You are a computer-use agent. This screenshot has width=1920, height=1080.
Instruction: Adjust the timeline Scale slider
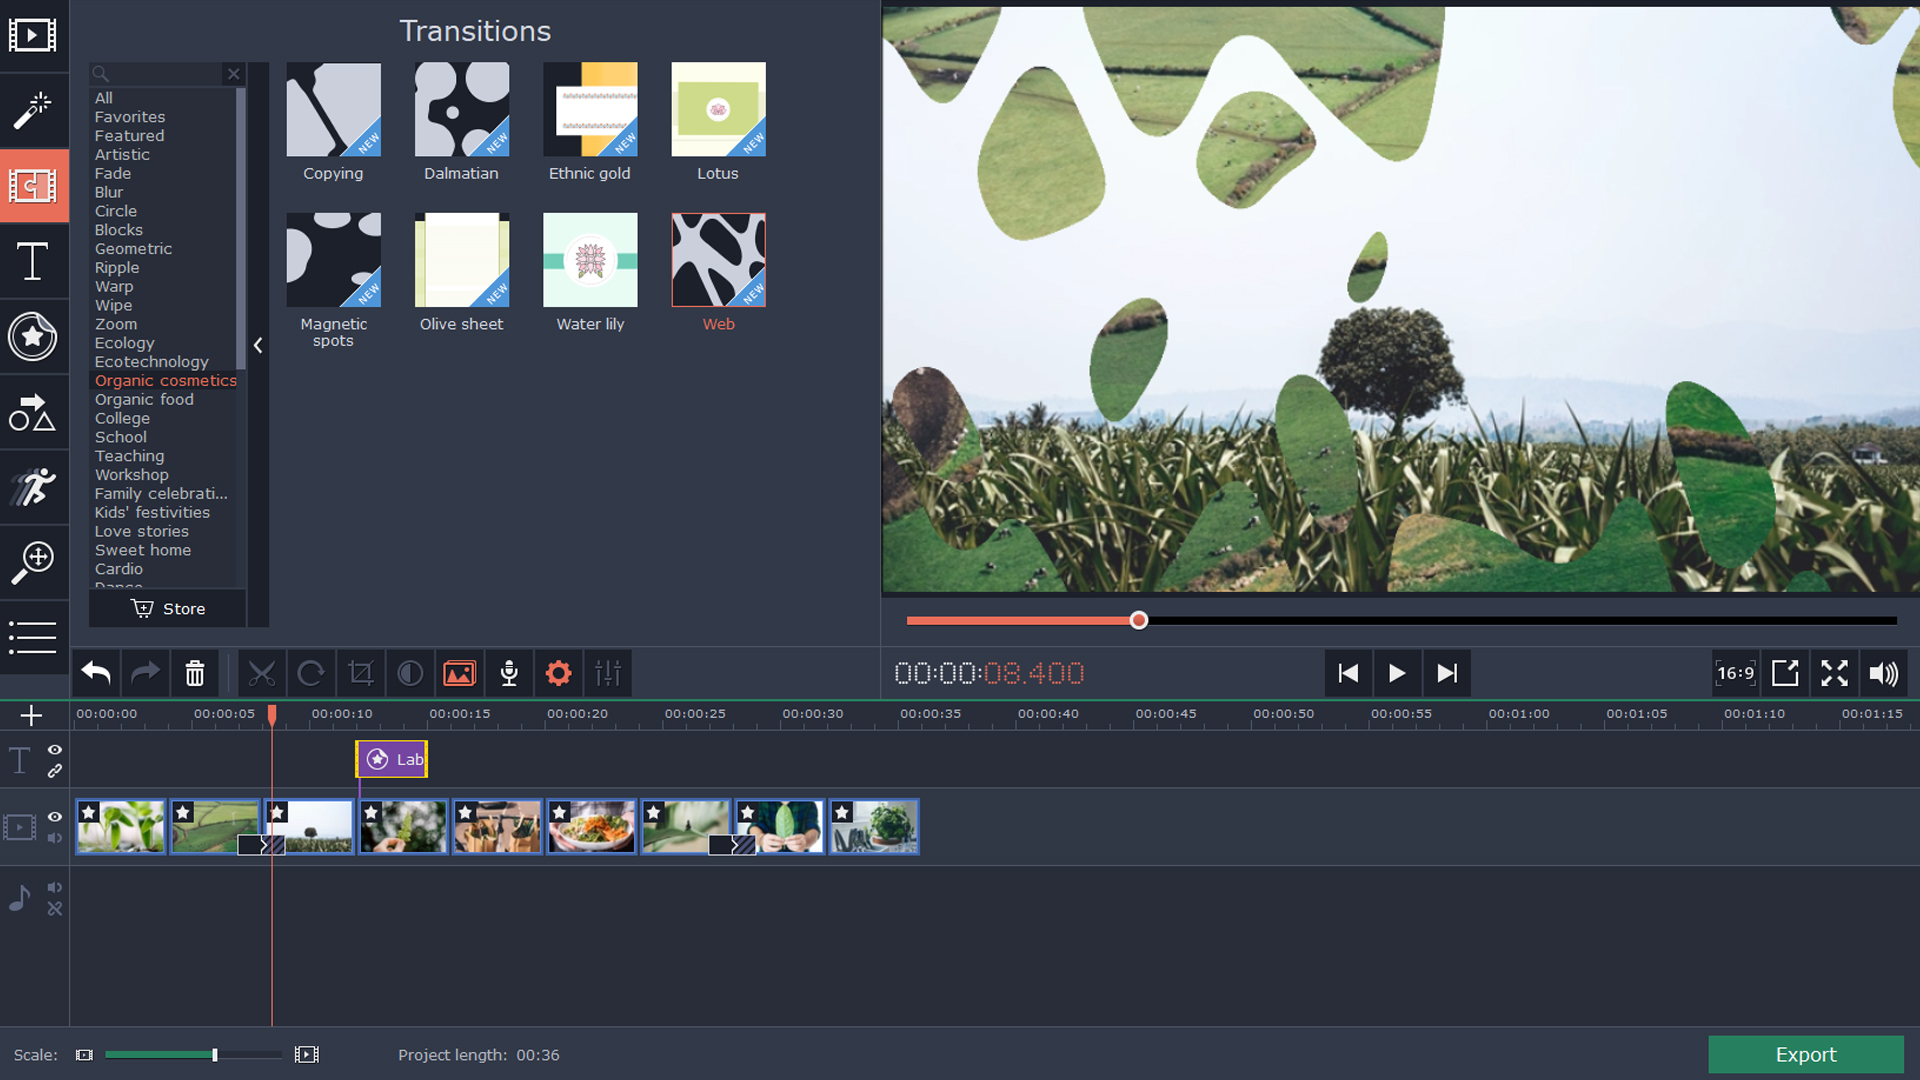point(215,1054)
